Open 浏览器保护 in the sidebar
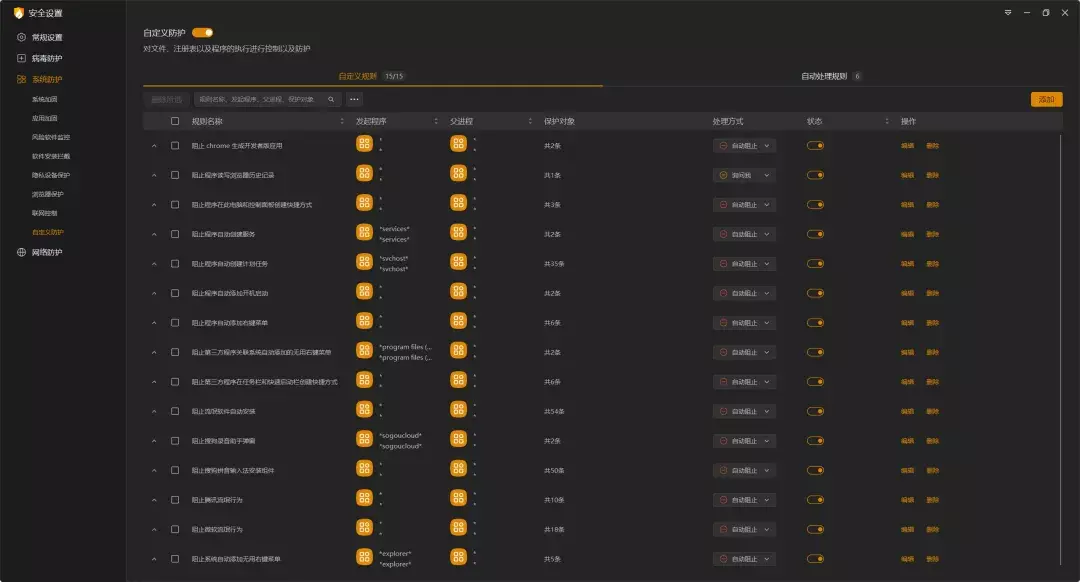The width and height of the screenshot is (1080, 582). pos(47,194)
